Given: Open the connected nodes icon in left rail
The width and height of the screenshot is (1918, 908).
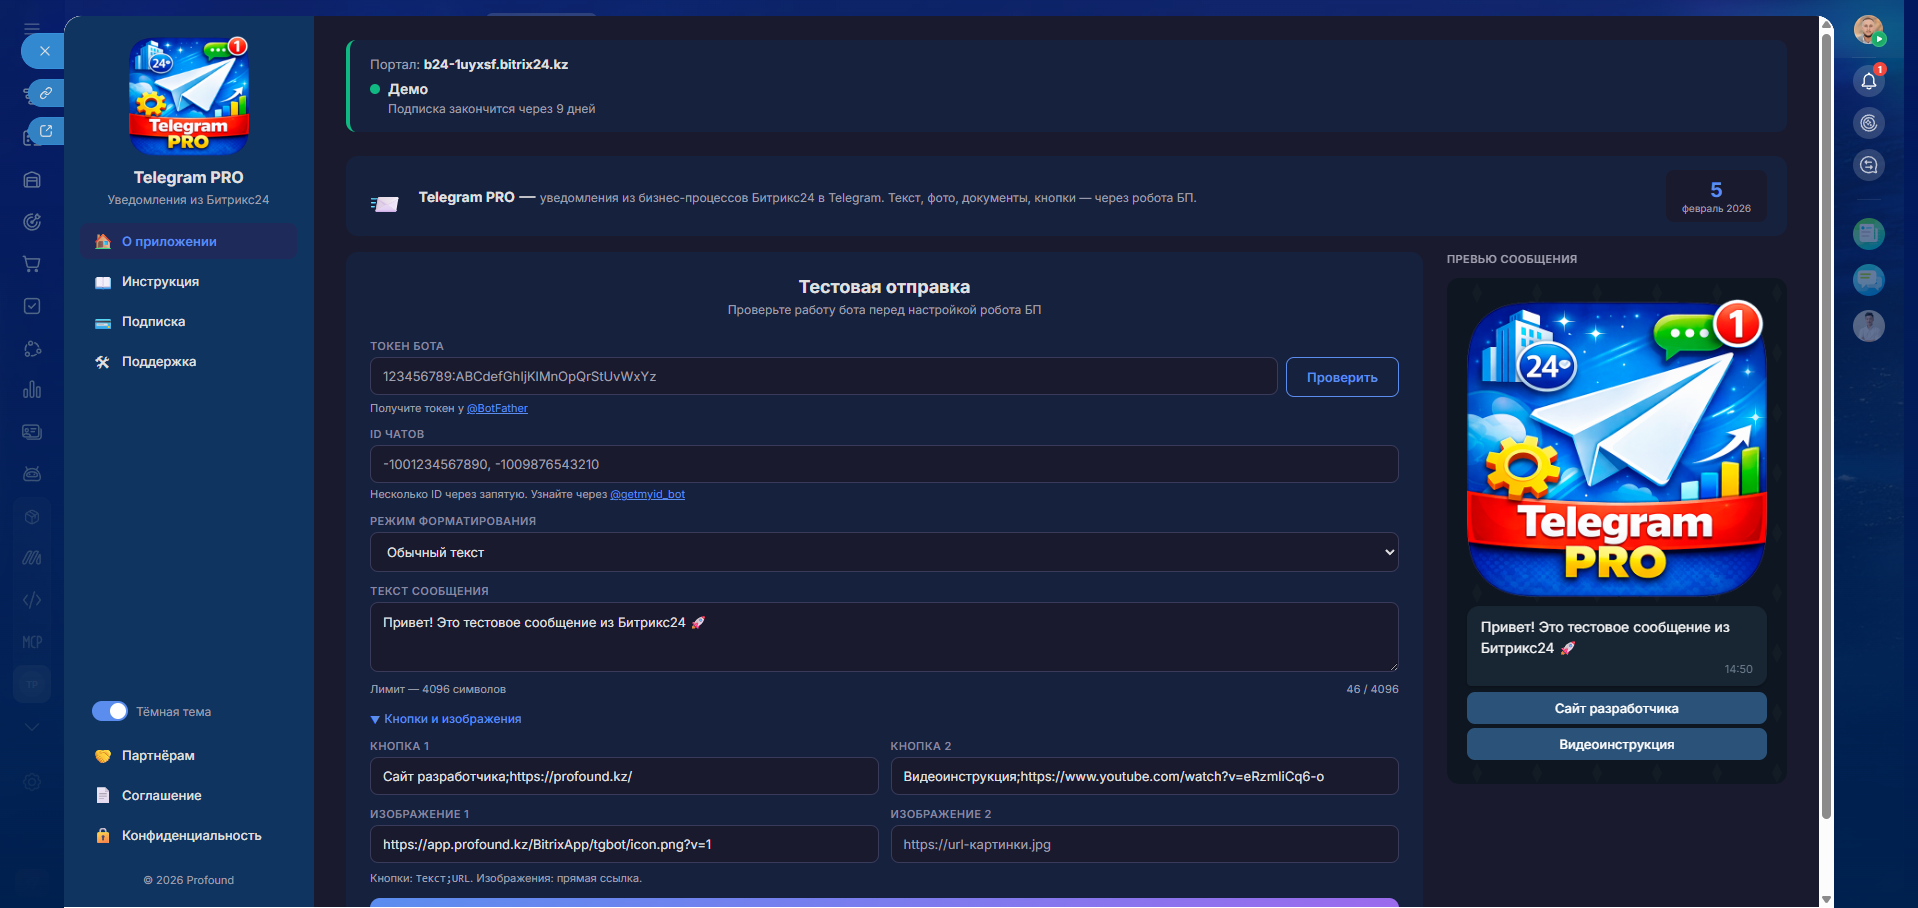Looking at the screenshot, I should click(x=32, y=348).
